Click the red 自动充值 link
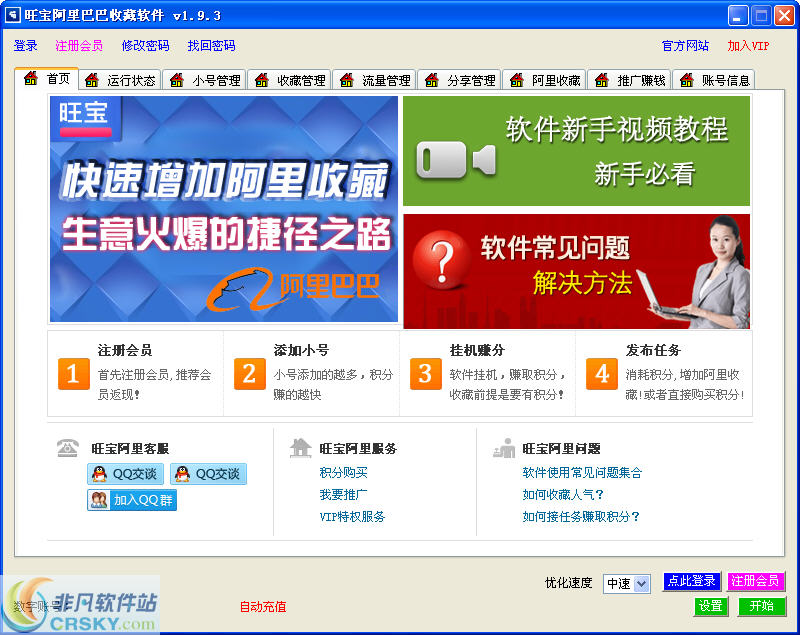800x635 pixels. (263, 607)
